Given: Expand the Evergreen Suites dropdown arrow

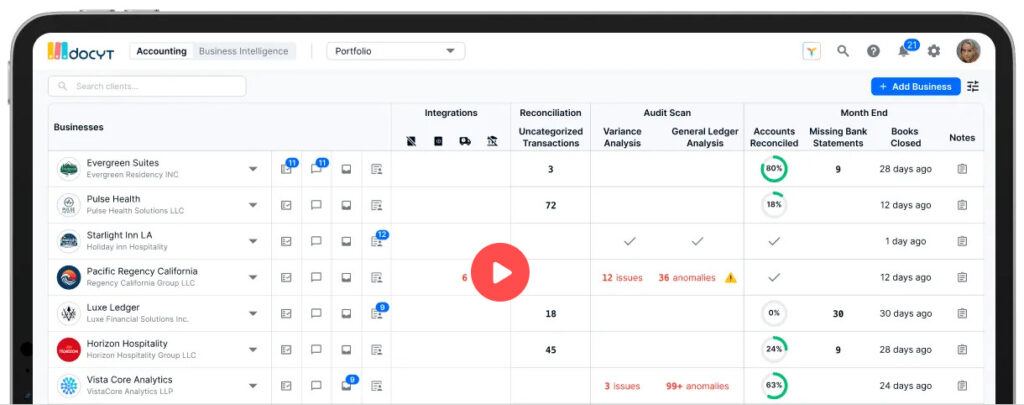Looking at the screenshot, I should tap(253, 169).
